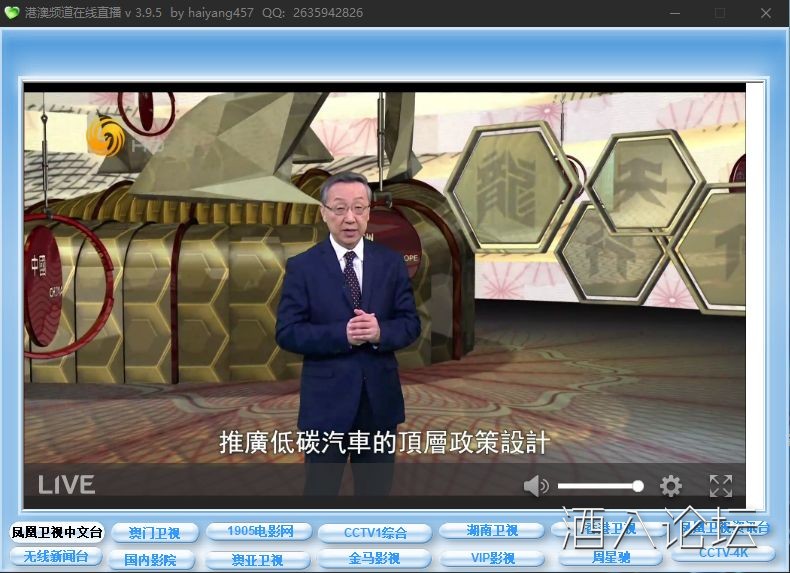
Task: Mute the video using speaker icon
Action: [536, 486]
